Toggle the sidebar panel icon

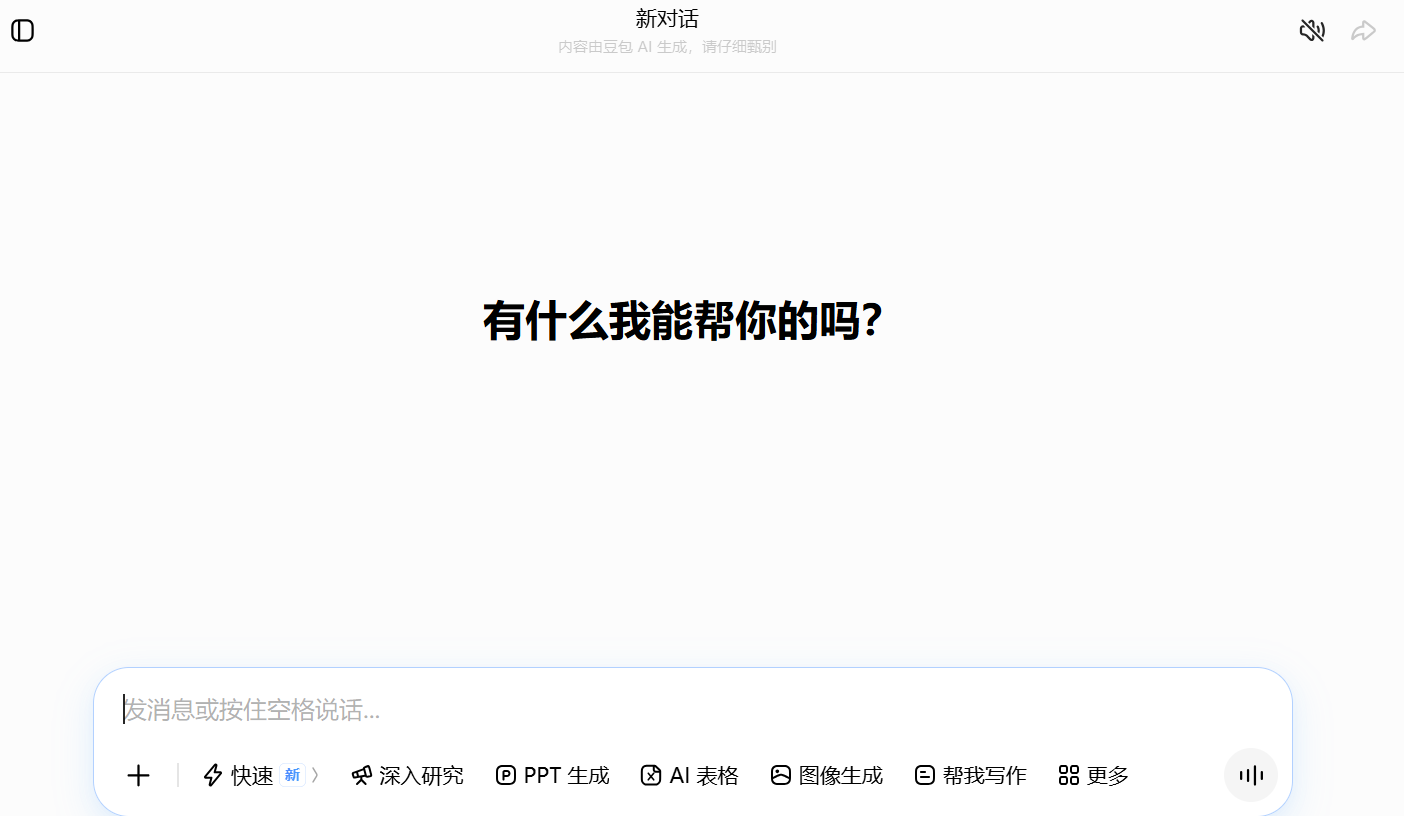coord(22,31)
